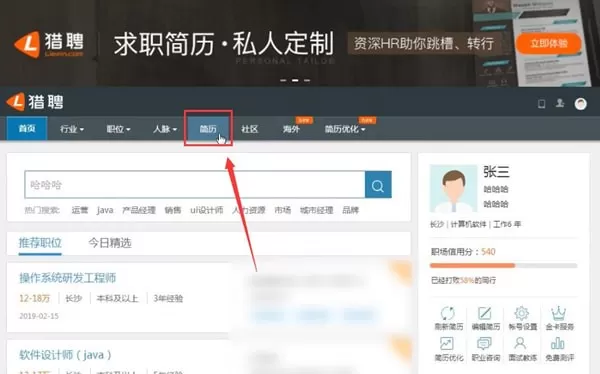Switch to the 推荐职位 tab
This screenshot has height=374, width=600.
point(40,243)
